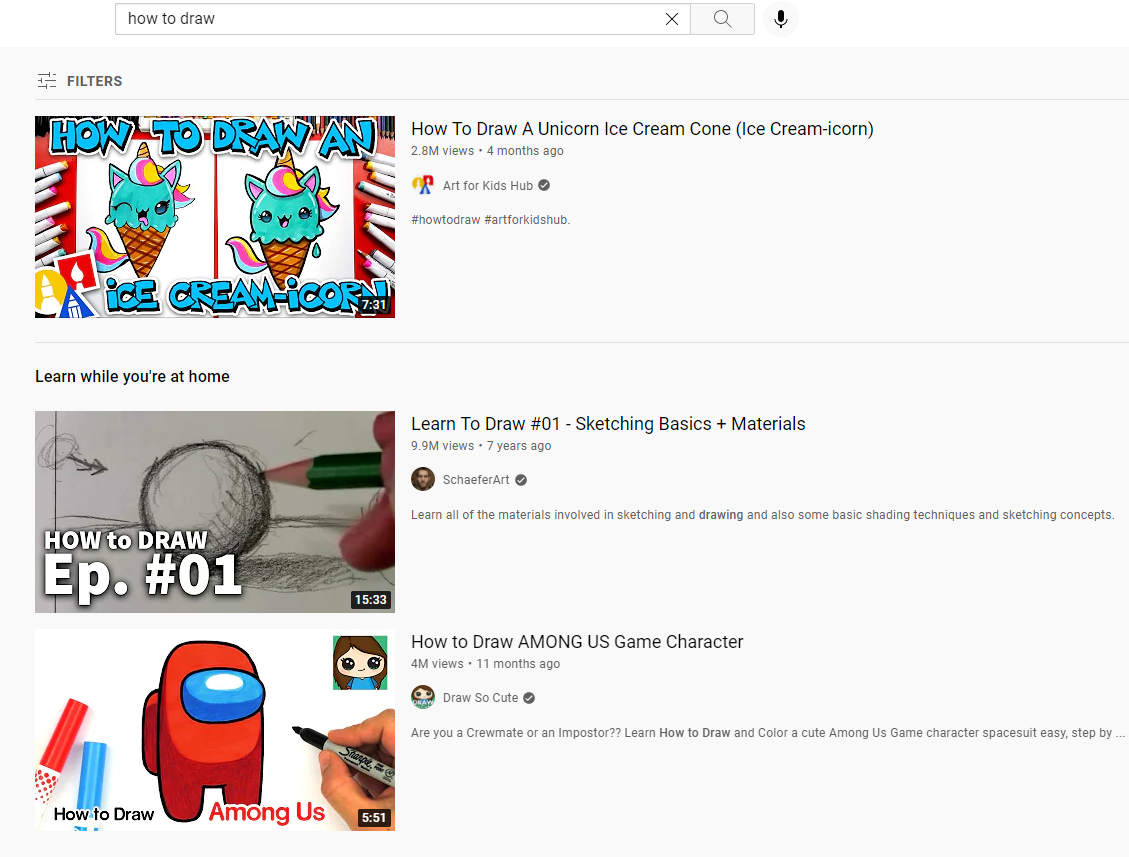
Task: Open the FILTERS menu label
Action: tap(94, 81)
